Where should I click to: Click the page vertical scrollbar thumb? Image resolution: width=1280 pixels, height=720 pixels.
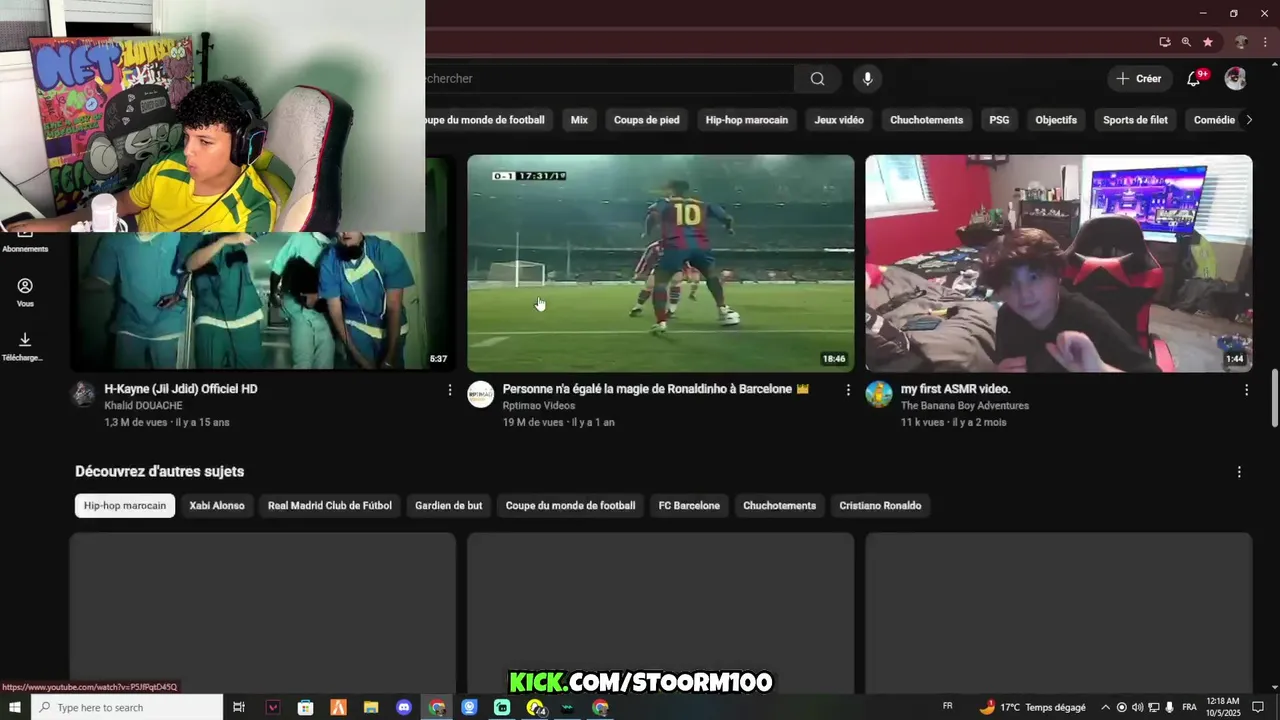pyautogui.click(x=1274, y=398)
